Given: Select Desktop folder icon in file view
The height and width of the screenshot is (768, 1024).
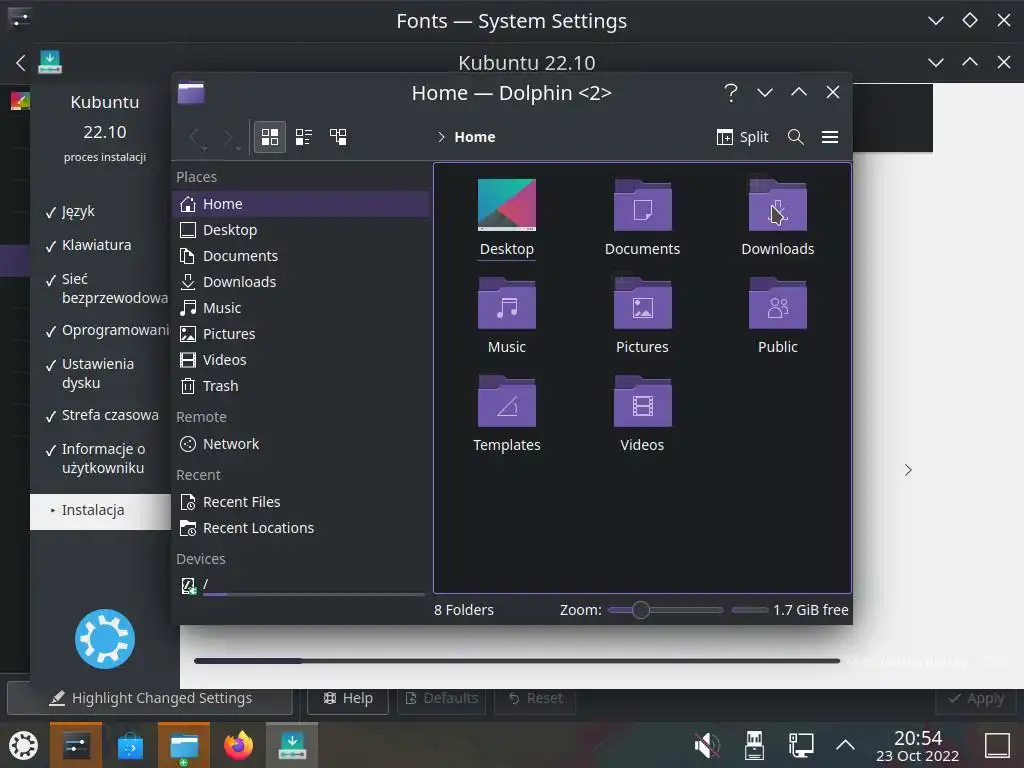Looking at the screenshot, I should (507, 205).
